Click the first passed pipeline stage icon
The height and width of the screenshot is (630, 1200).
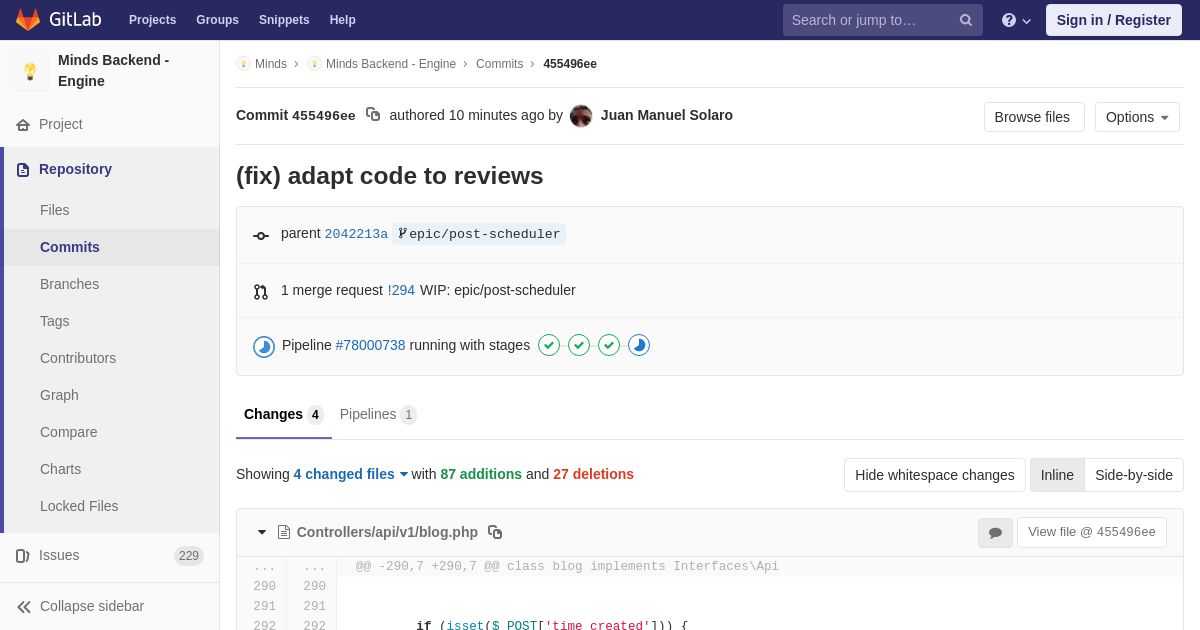point(549,345)
